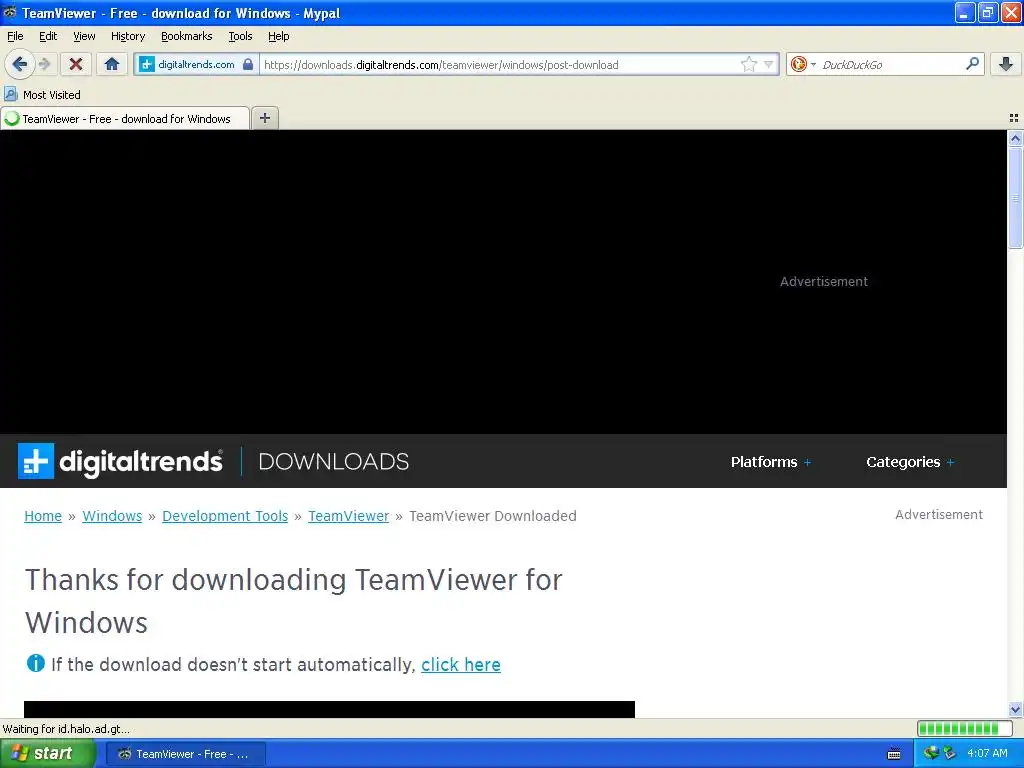Open the View menu
Screen dimensions: 1024x768
point(84,36)
